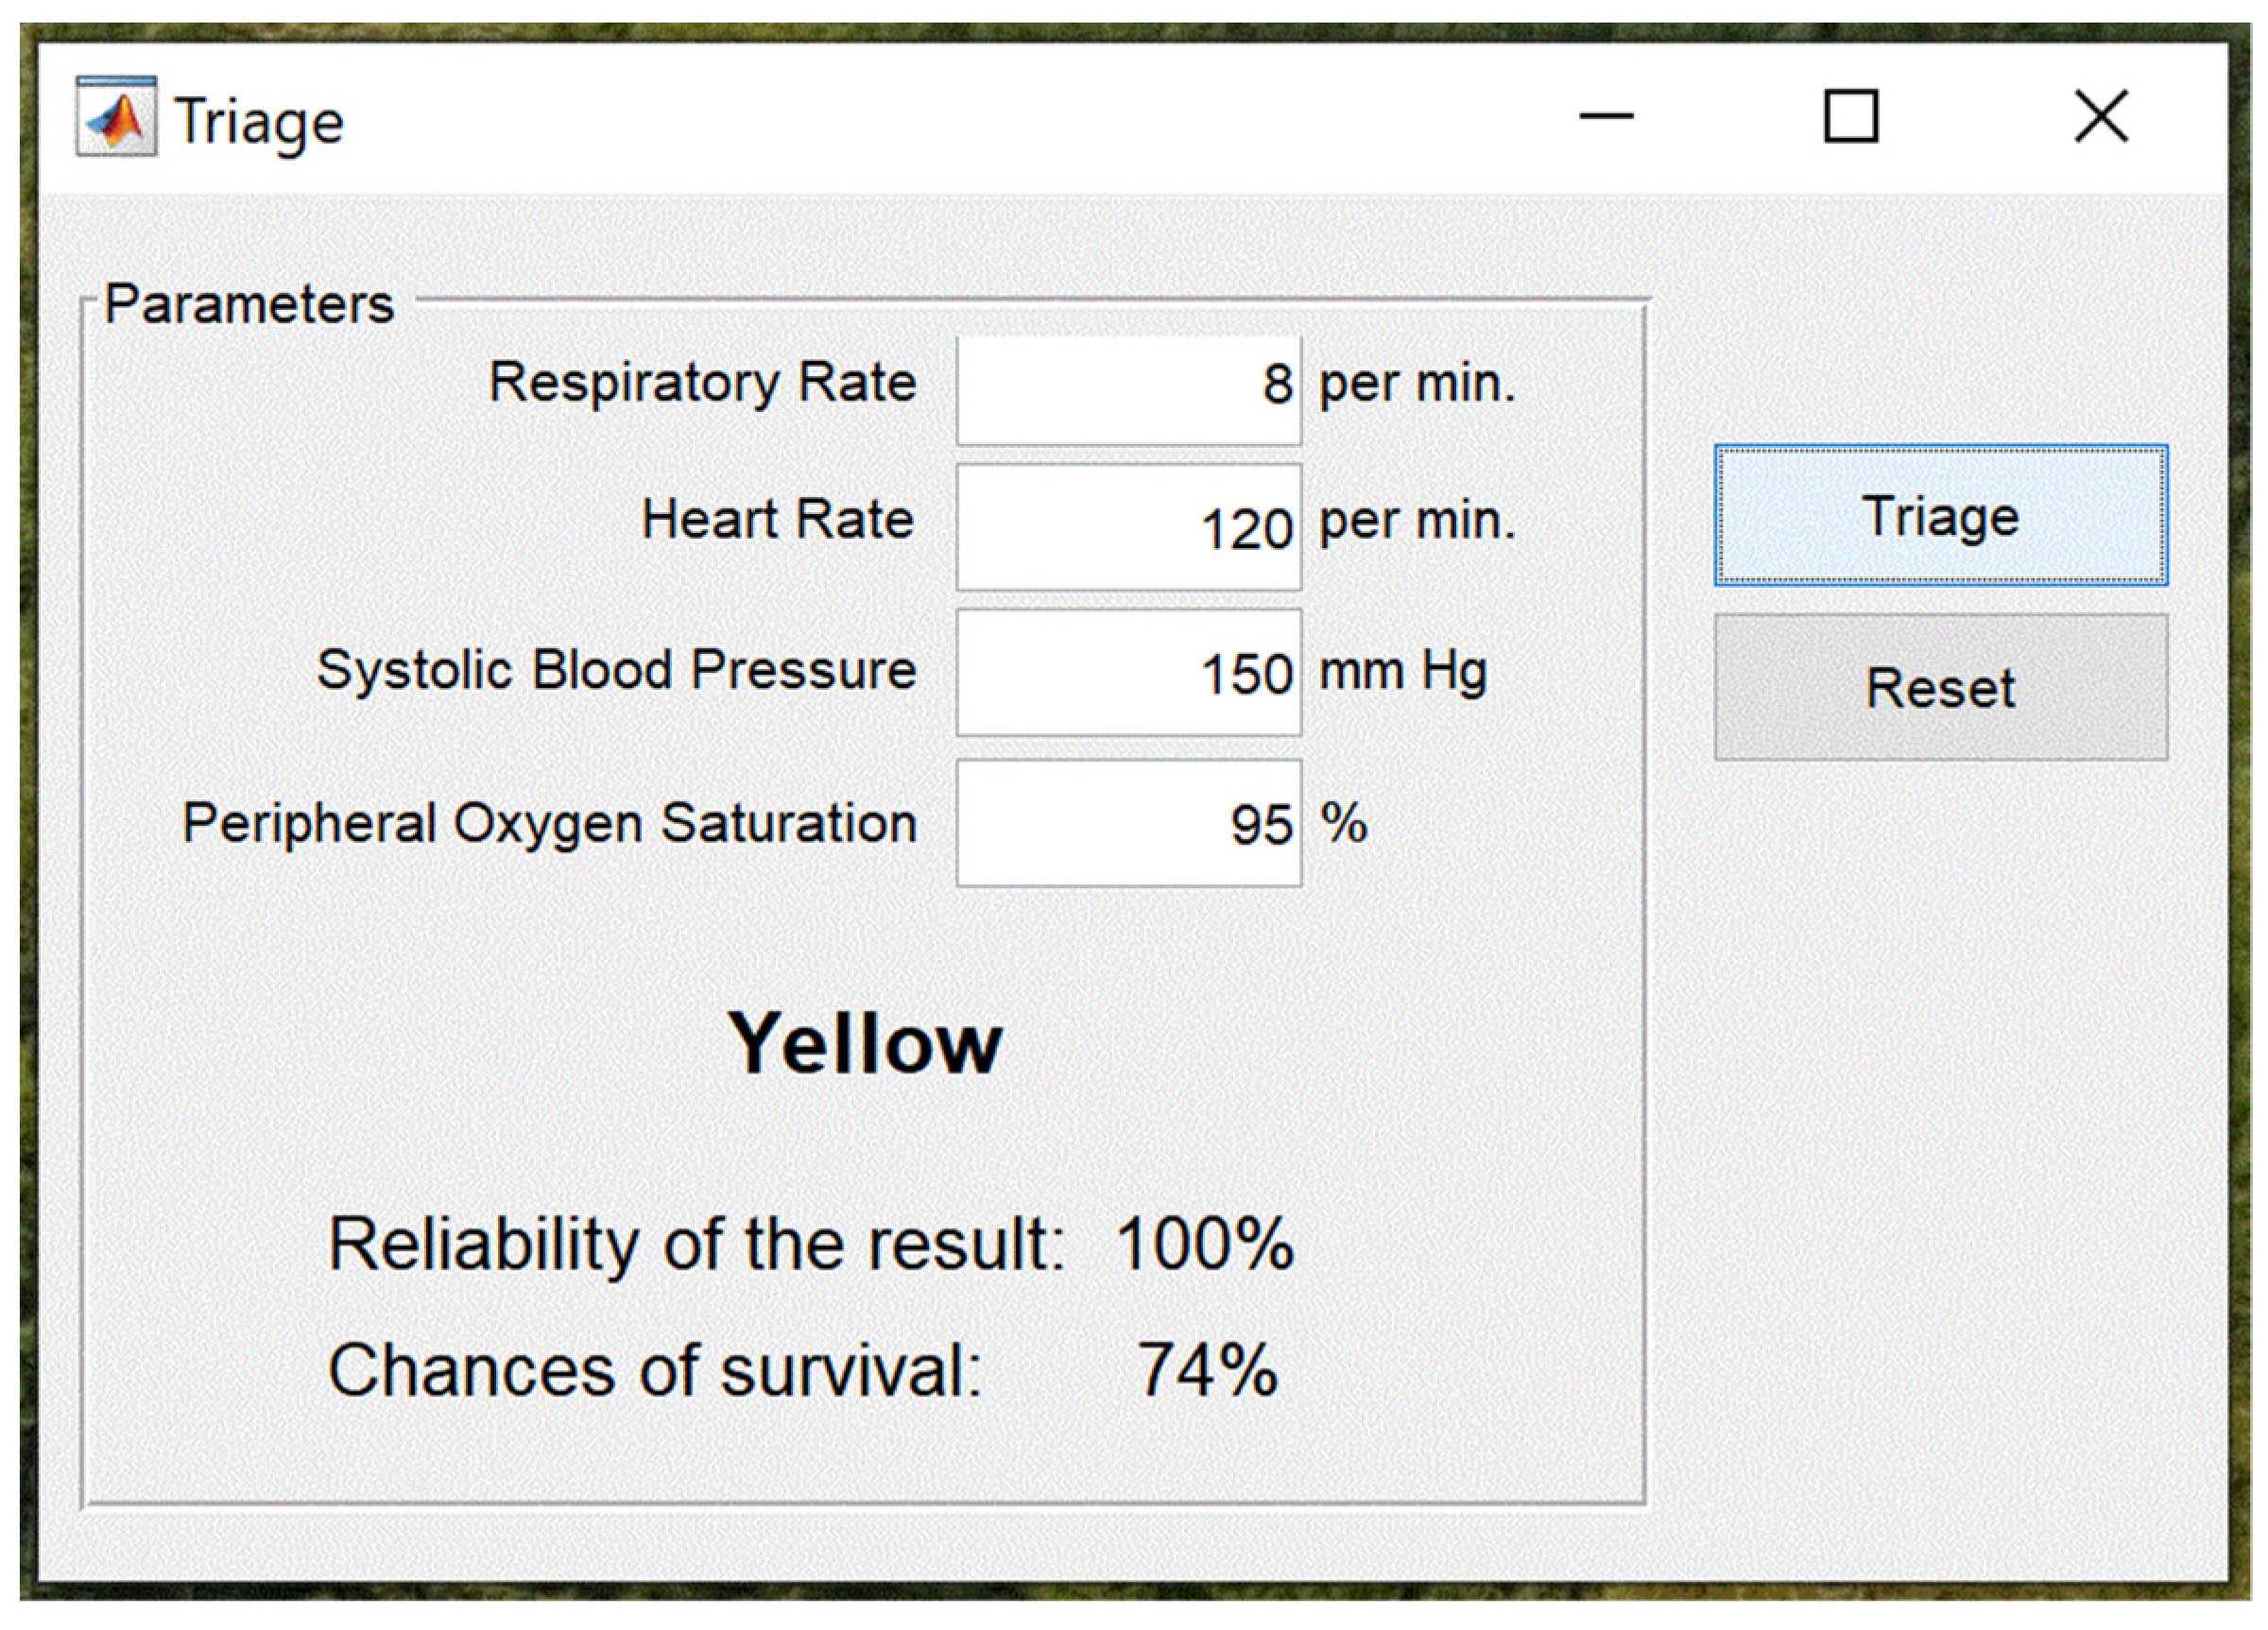Click the Systolic Blood Pressure label
Screen dimensions: 2268x1630
pos(616,670)
